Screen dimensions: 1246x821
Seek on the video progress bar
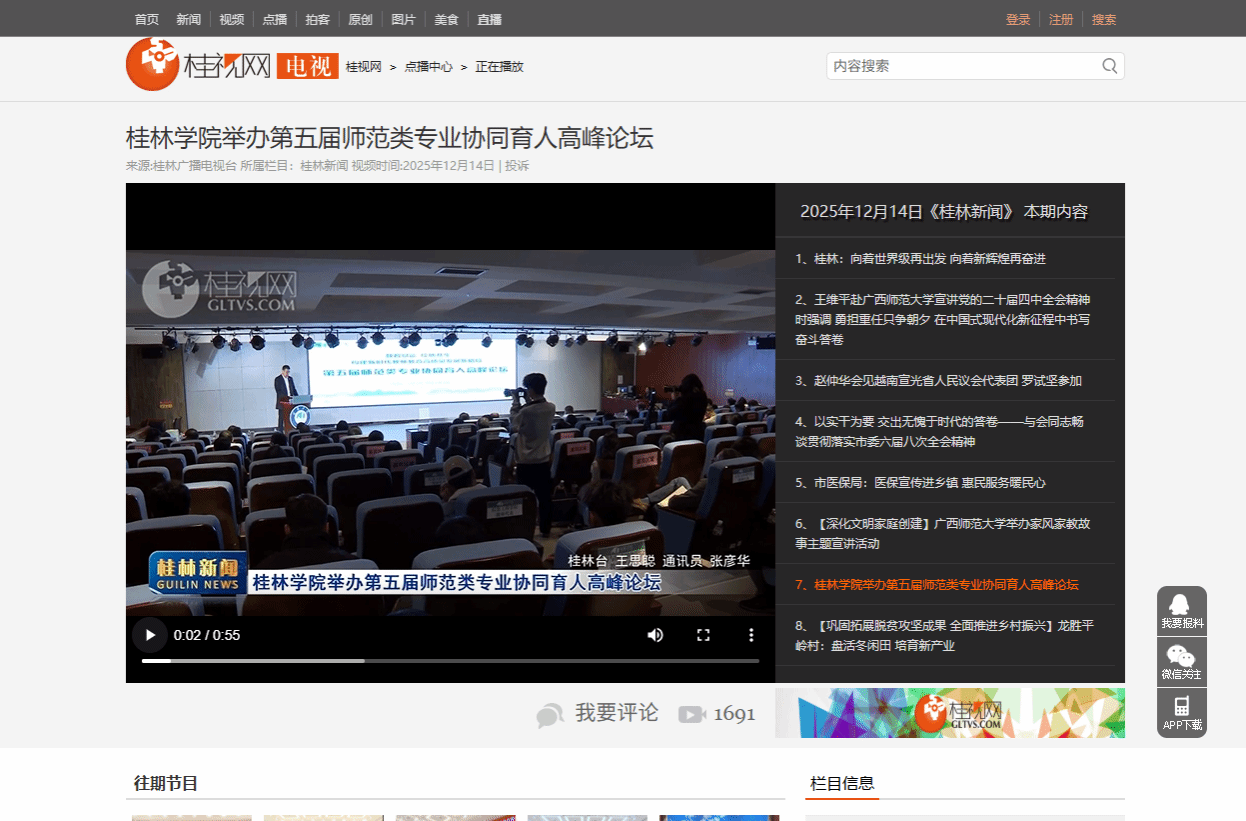pyautogui.click(x=450, y=660)
